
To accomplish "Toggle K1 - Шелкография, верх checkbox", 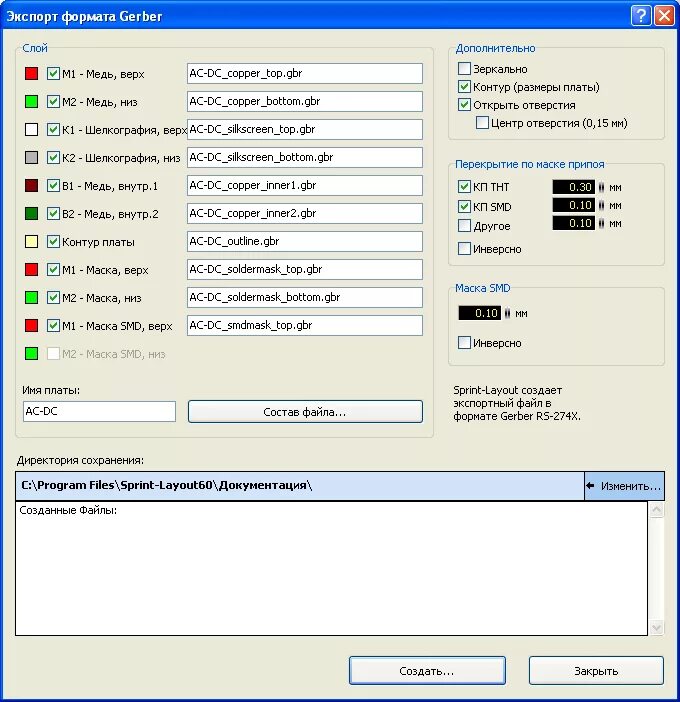I will coord(53,129).
